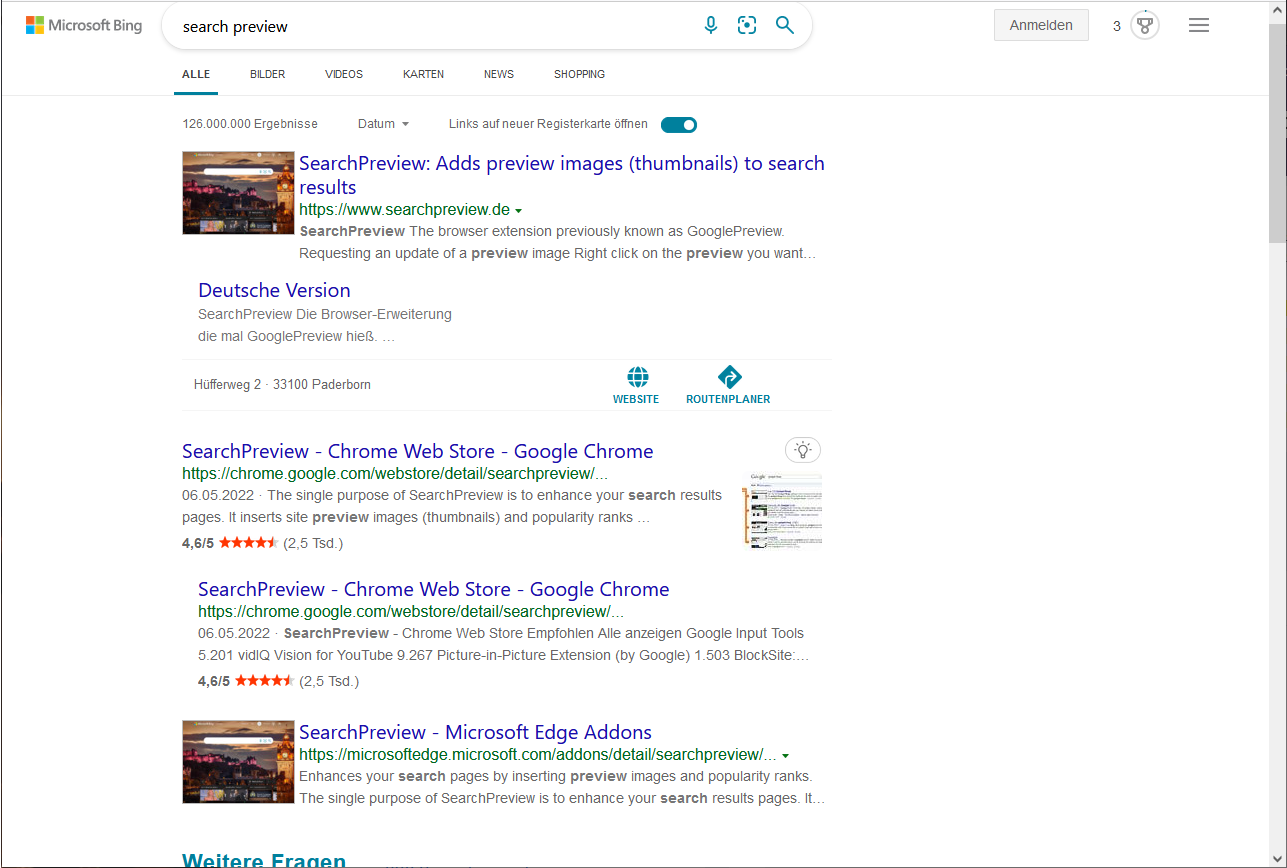Click the lightbulb insight icon
Viewport: 1287px width, 868px height.
pyautogui.click(x=803, y=450)
